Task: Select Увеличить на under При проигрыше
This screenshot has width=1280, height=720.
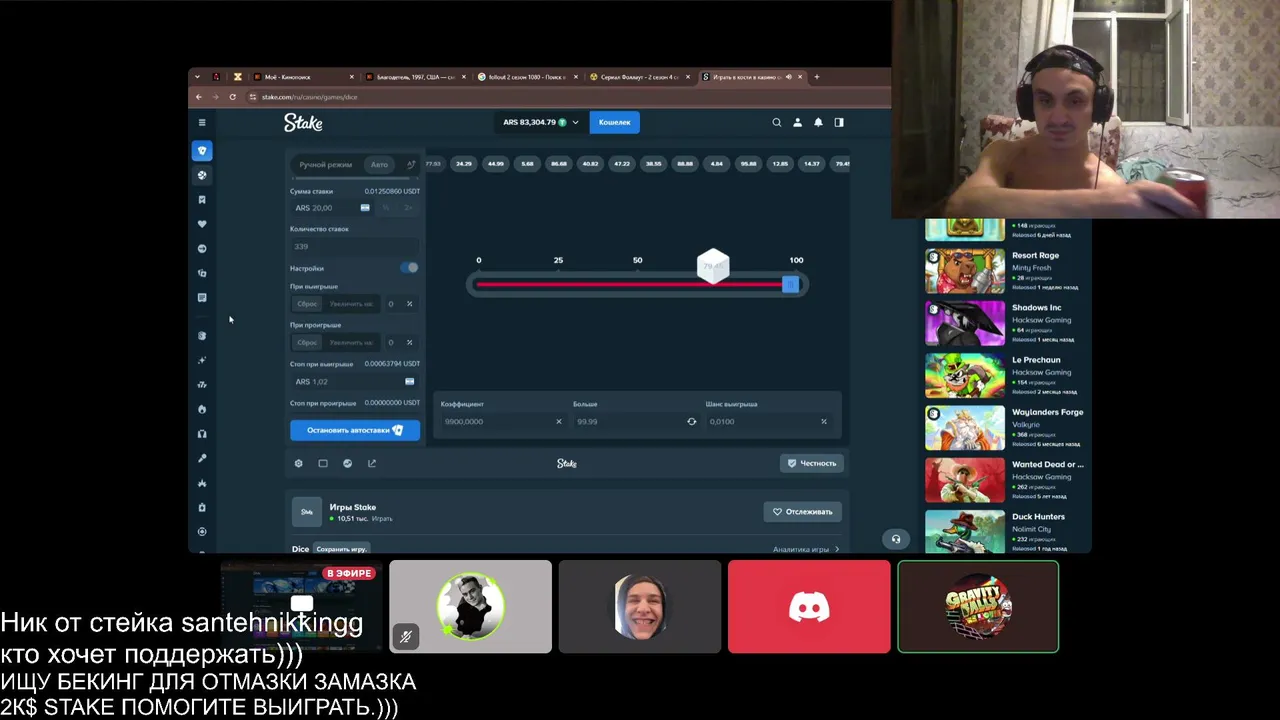Action: [x=351, y=342]
